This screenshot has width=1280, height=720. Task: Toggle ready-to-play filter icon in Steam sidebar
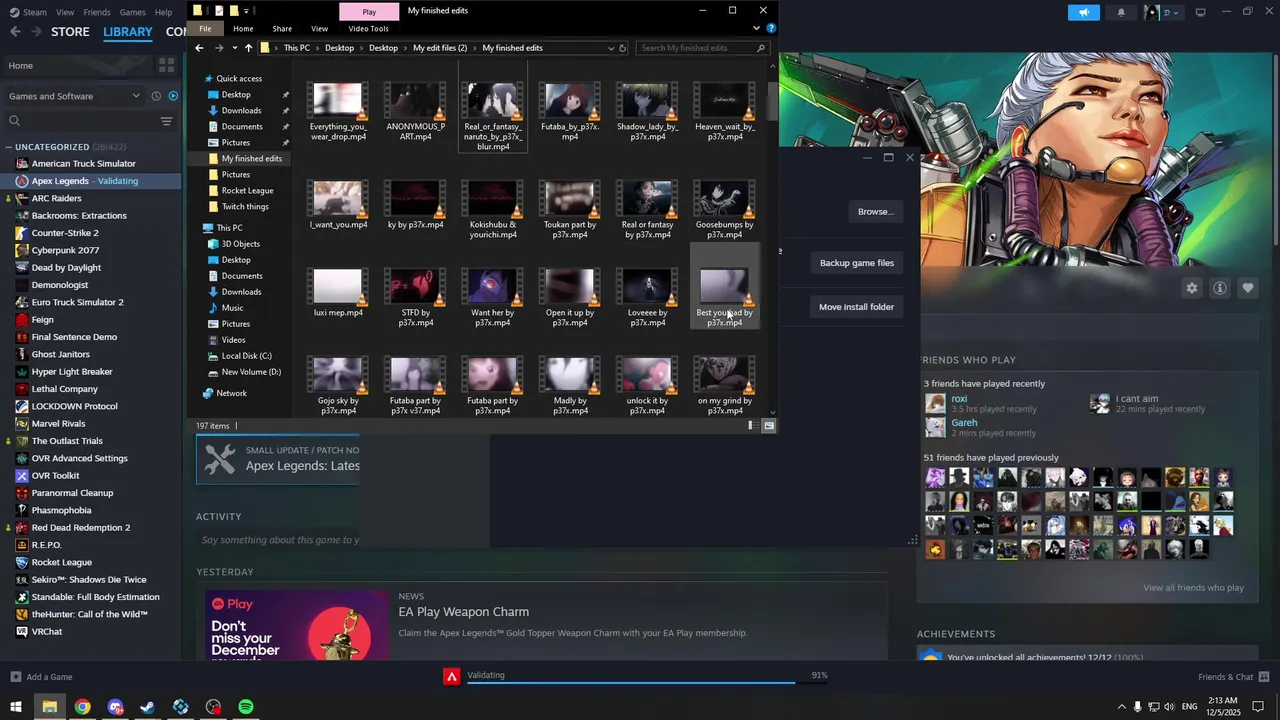[173, 96]
